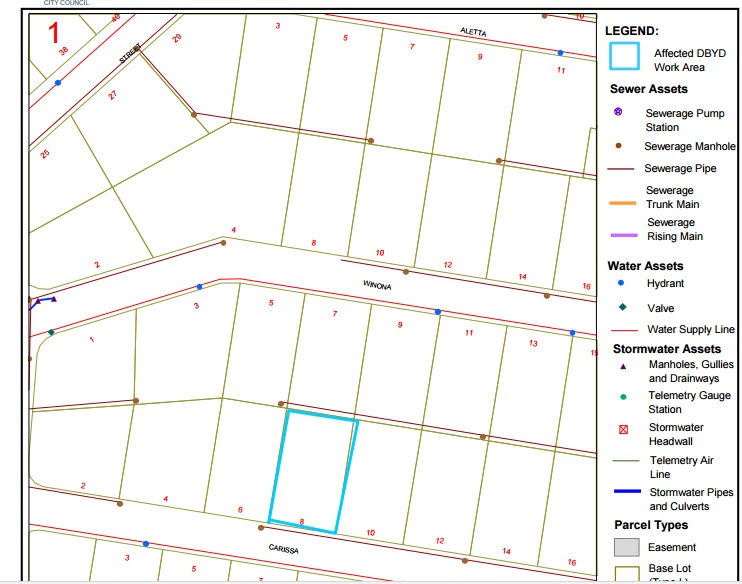Screen dimensions: 742x584
Task: Click the hydrant near lot 38
Action: [58, 83]
